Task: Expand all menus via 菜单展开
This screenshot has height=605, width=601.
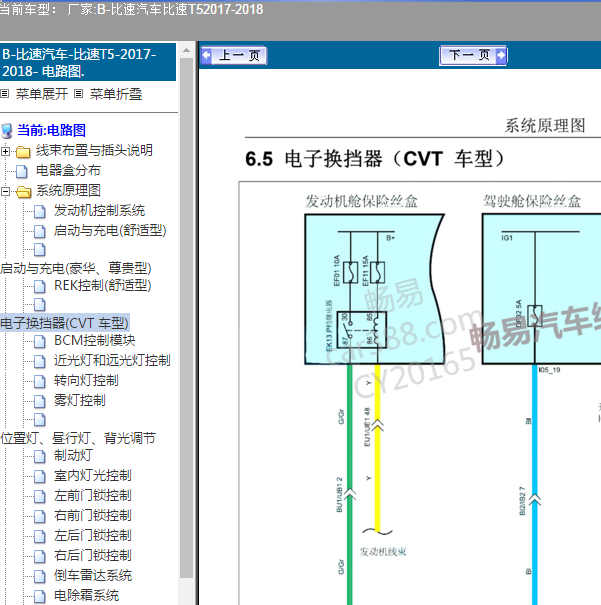Action: 42,94
